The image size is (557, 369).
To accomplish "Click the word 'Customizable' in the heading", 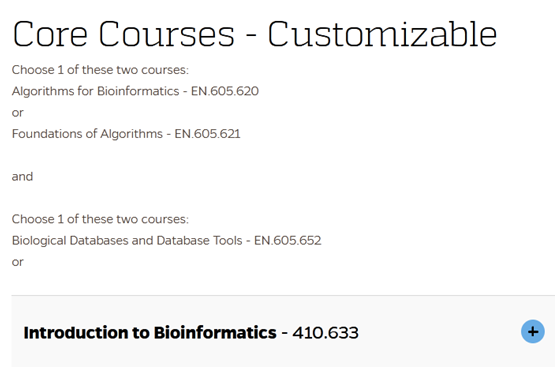I will coord(382,34).
